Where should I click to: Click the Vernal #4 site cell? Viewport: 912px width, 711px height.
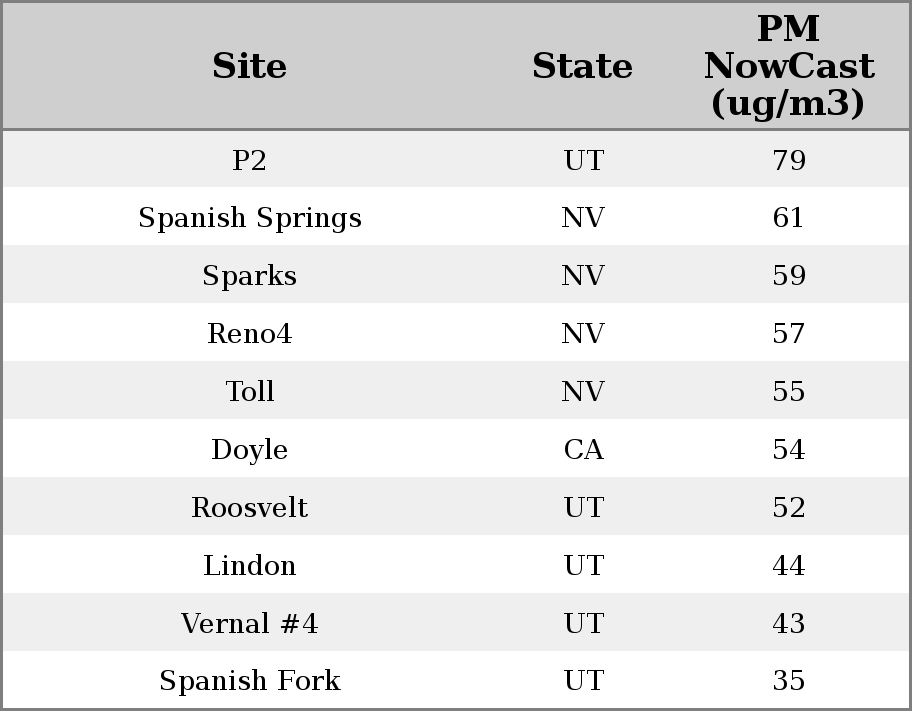[x=249, y=624]
